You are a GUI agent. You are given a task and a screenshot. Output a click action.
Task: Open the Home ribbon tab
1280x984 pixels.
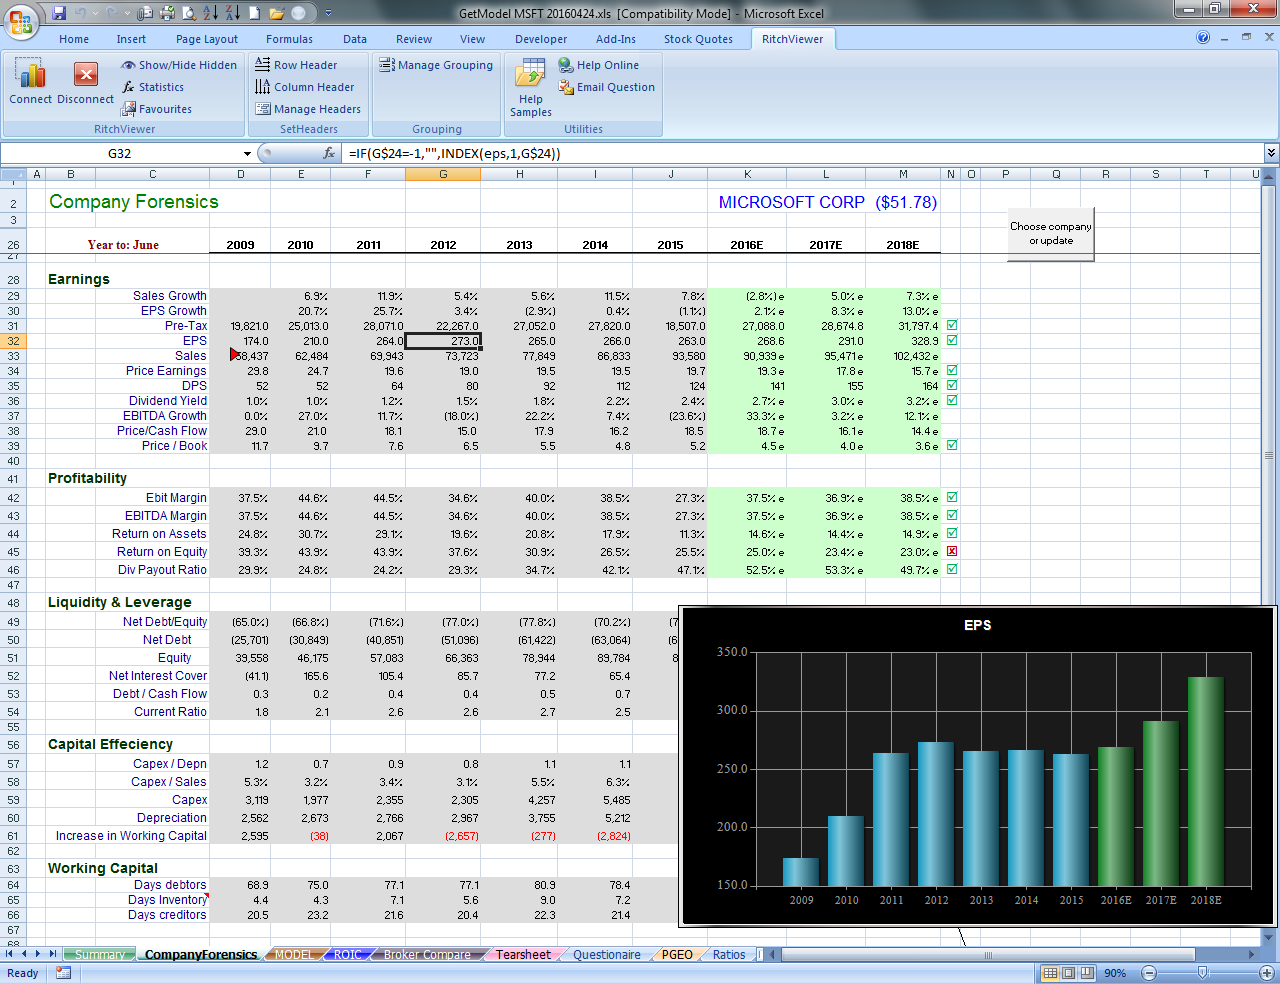(x=74, y=39)
